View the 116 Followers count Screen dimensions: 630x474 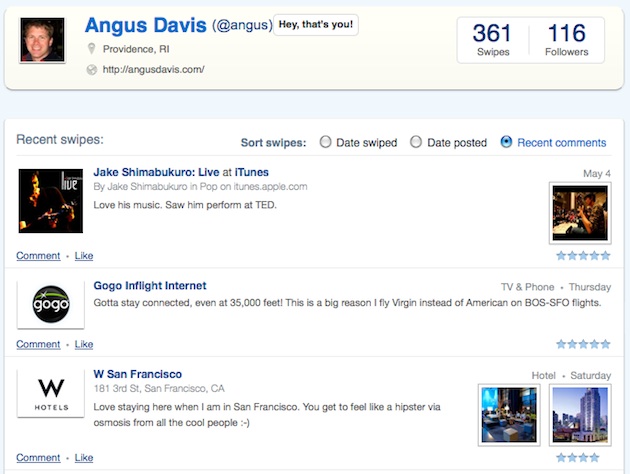(x=567, y=40)
